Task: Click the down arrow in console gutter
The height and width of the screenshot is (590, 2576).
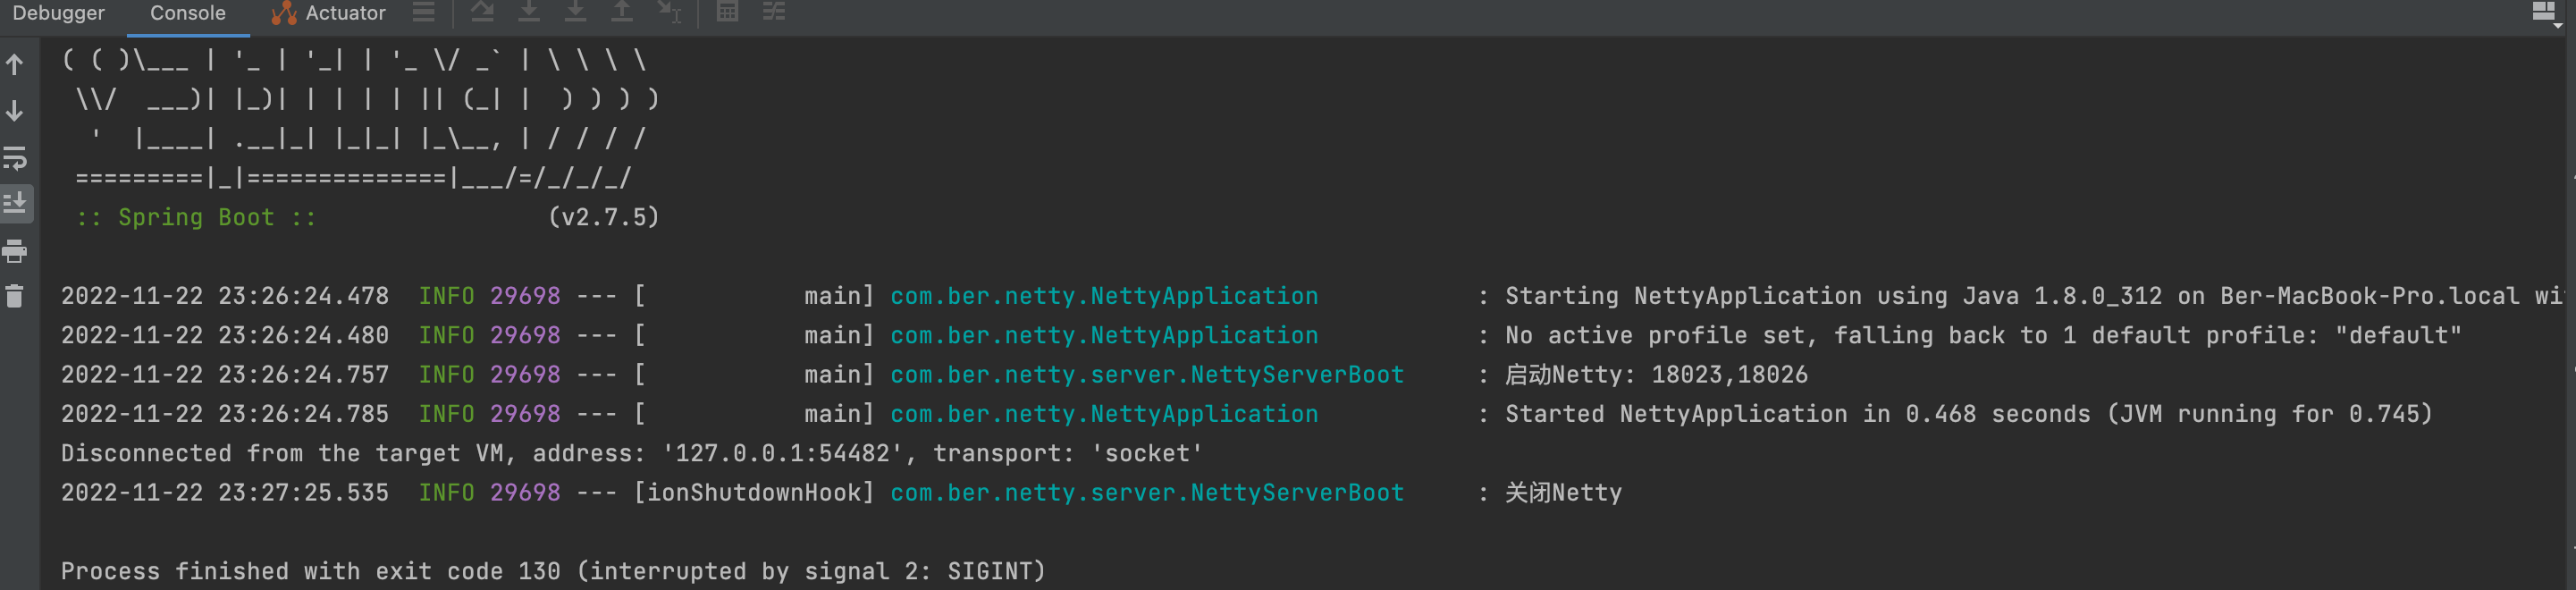Action: pyautogui.click(x=15, y=111)
